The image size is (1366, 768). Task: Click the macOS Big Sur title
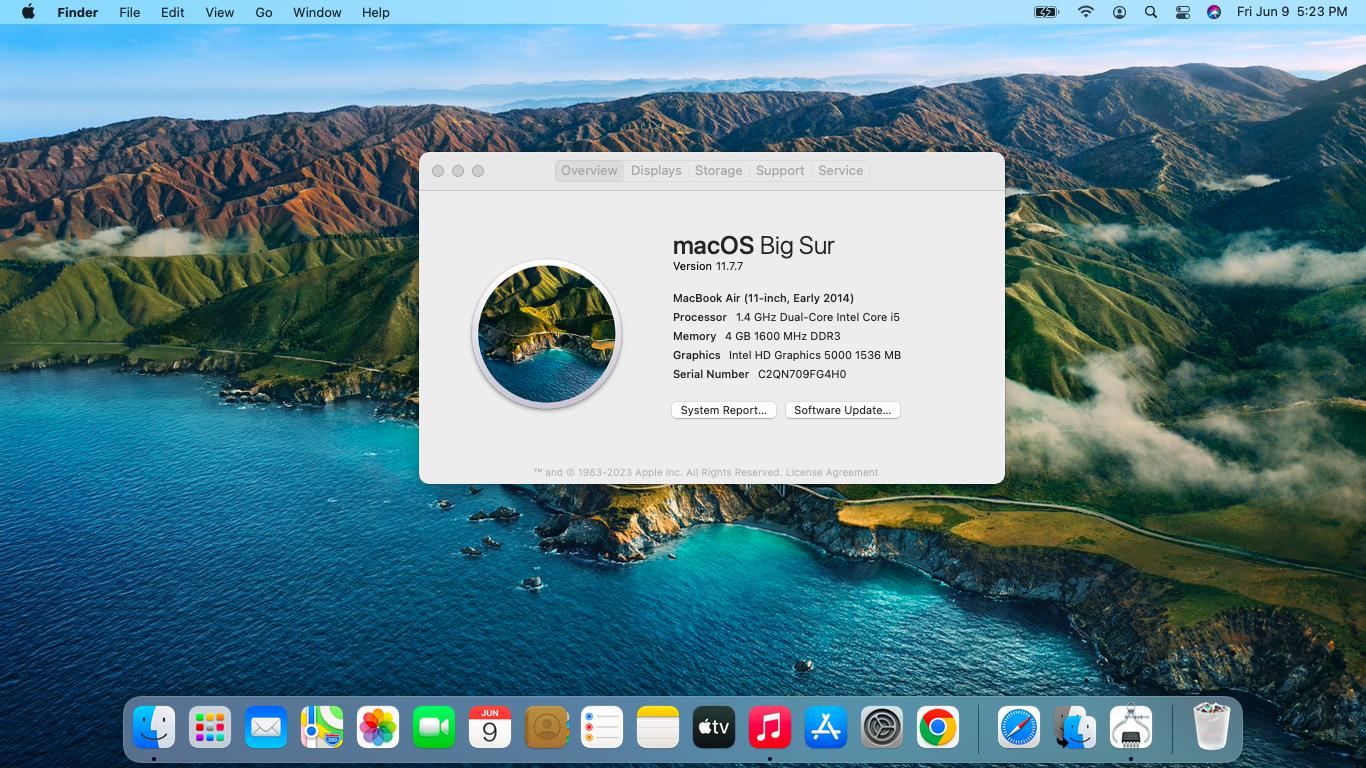point(754,246)
